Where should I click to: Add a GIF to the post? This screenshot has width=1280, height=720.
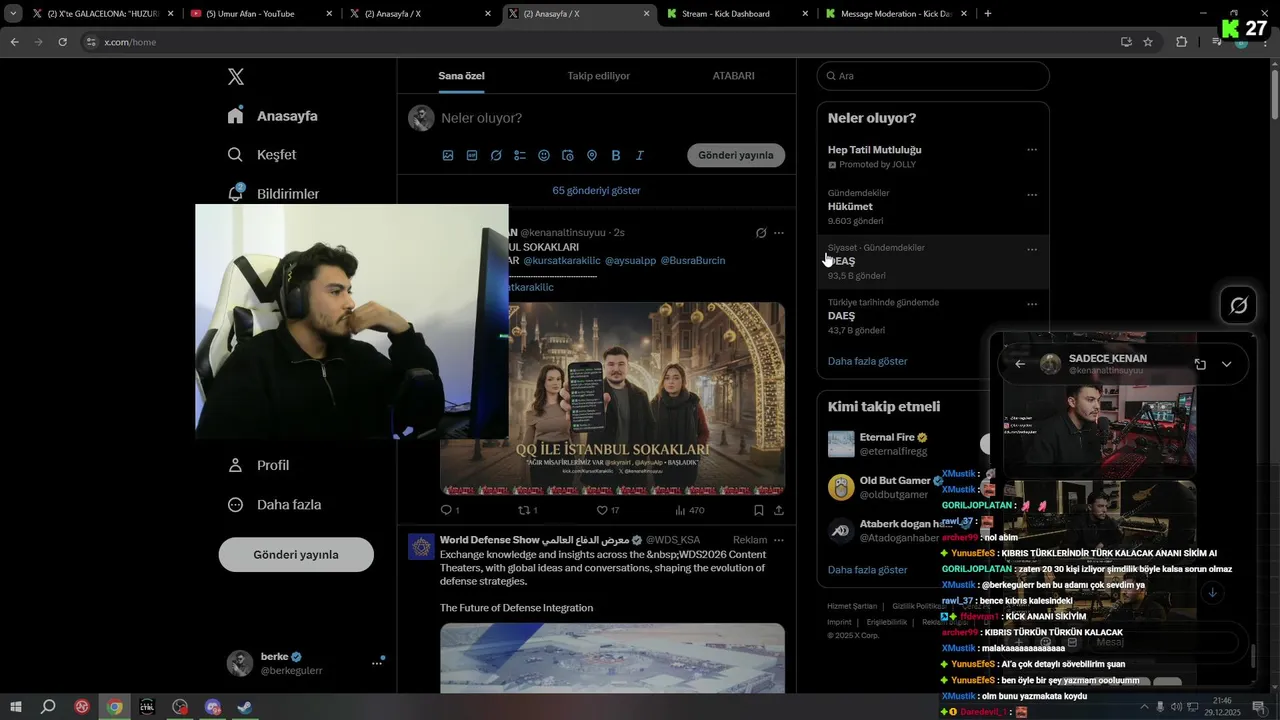[x=472, y=155]
